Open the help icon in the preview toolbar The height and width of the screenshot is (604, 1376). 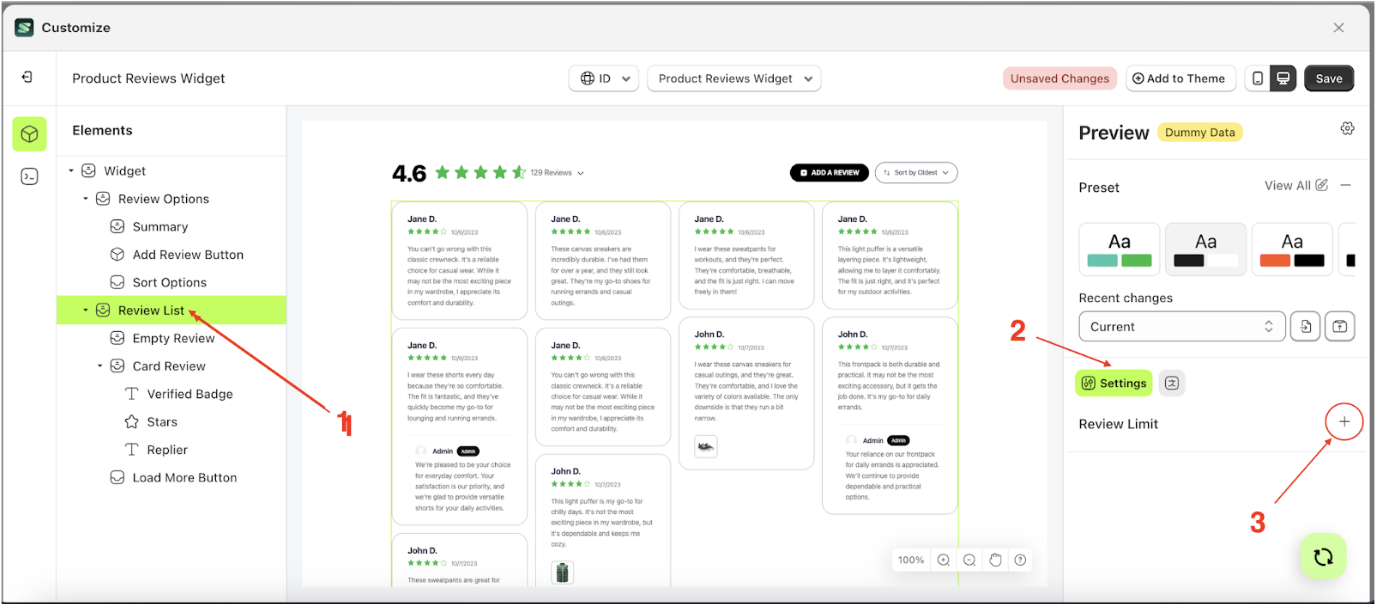tap(1020, 560)
